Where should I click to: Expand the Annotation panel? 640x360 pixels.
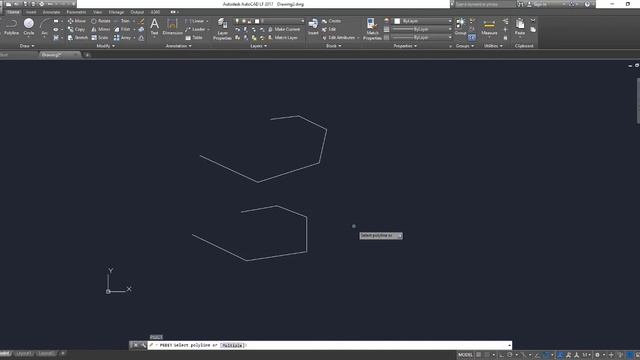click(x=178, y=46)
